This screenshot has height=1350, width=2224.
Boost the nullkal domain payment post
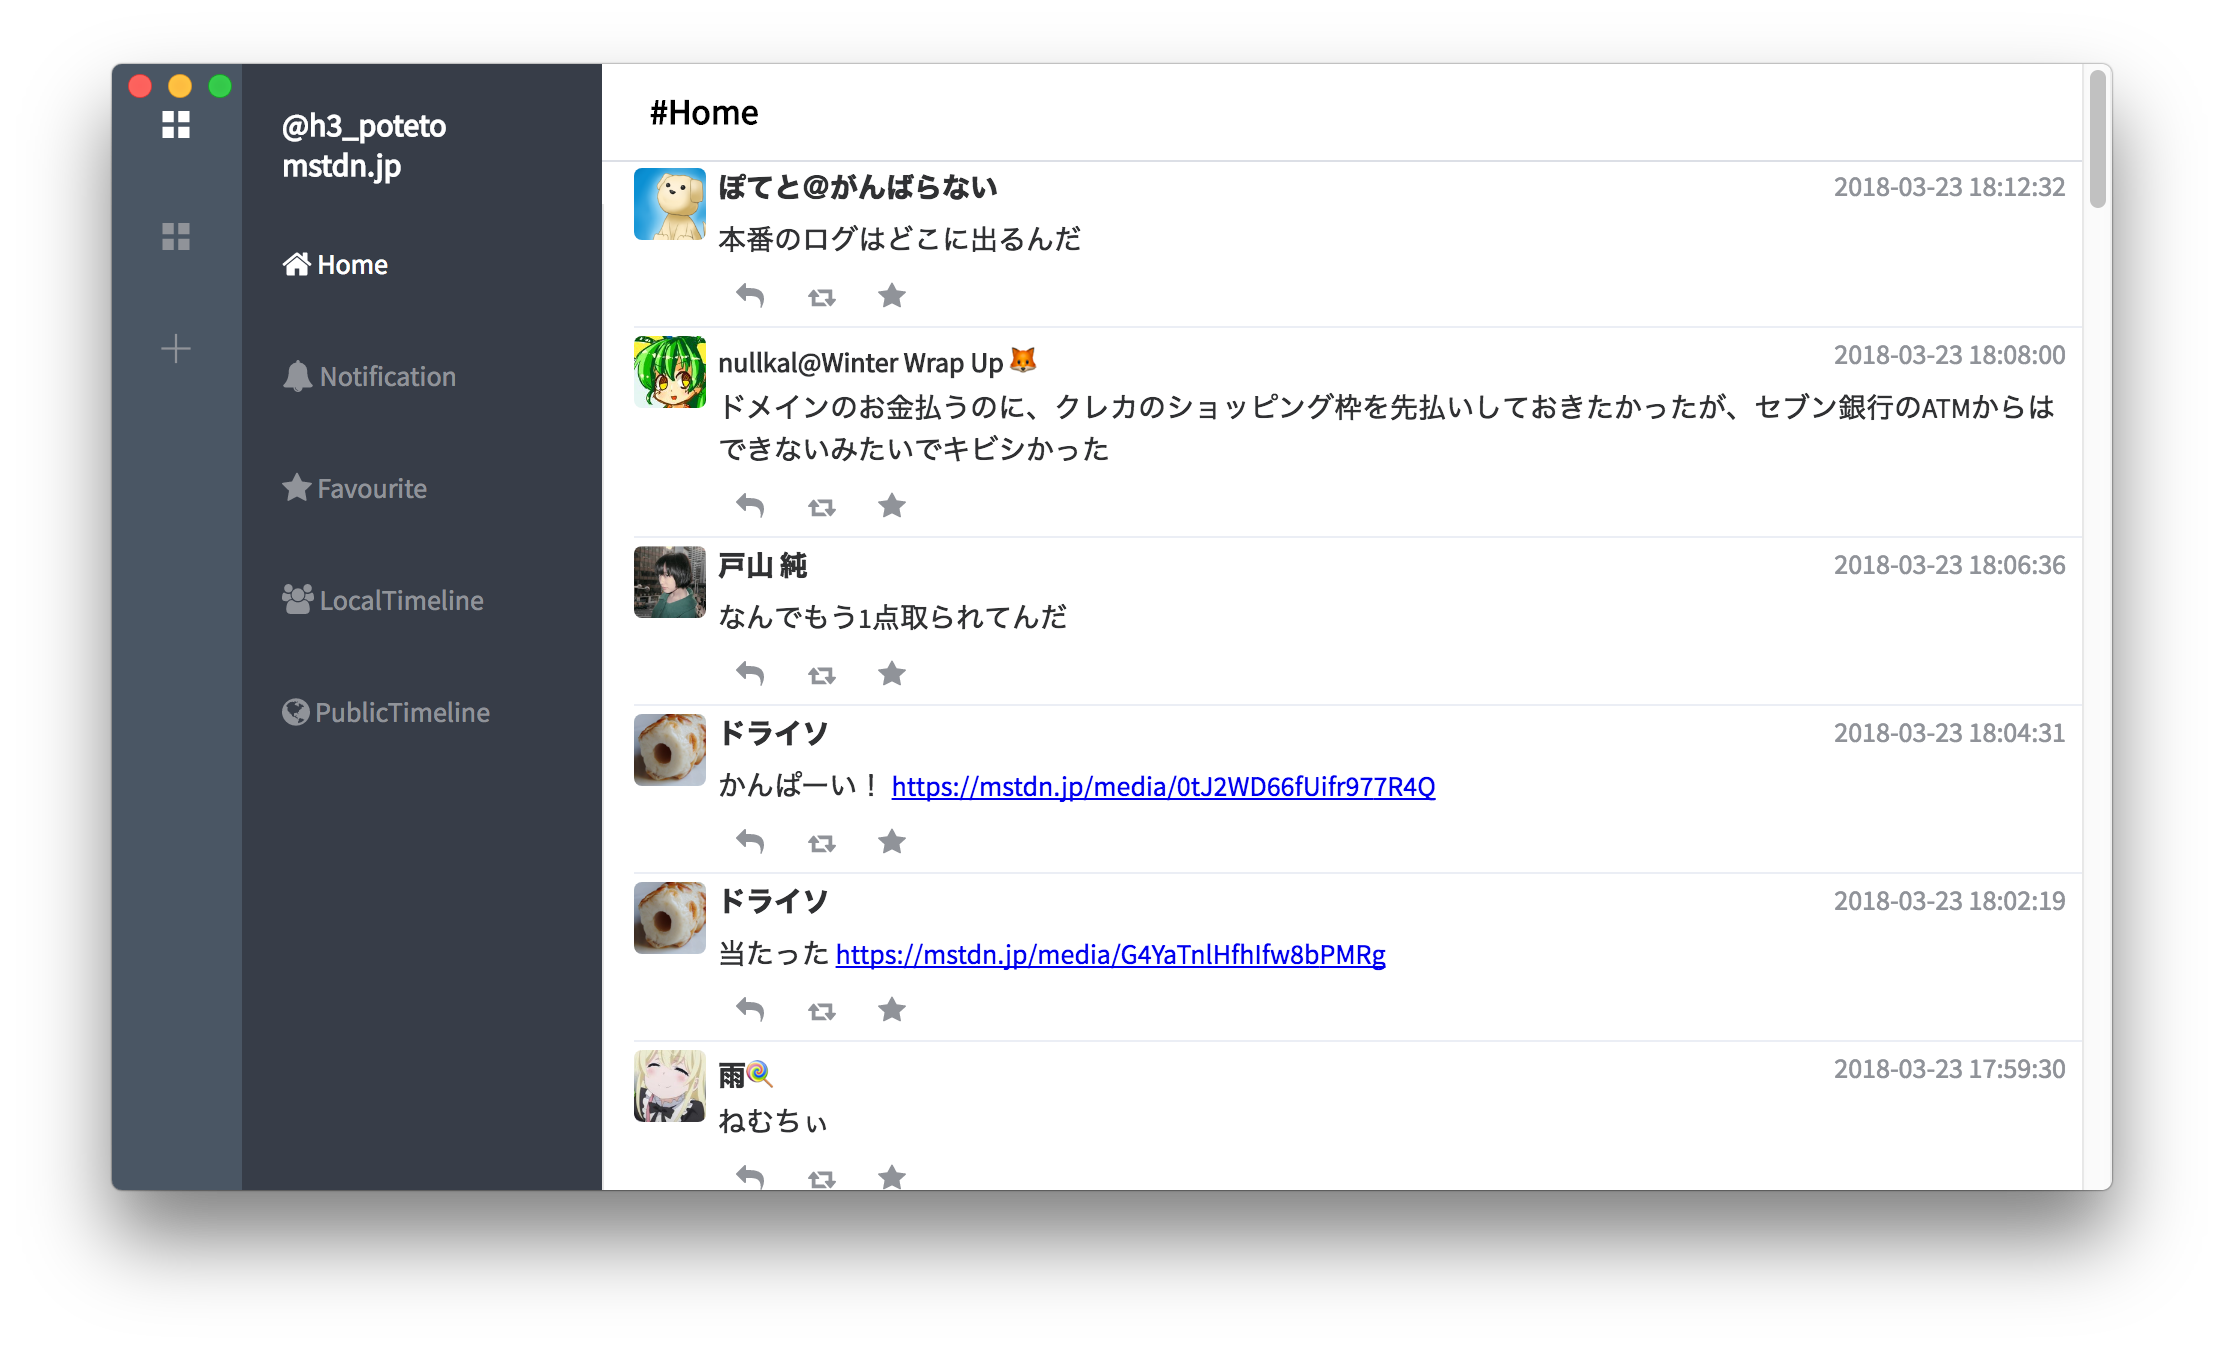coord(821,507)
